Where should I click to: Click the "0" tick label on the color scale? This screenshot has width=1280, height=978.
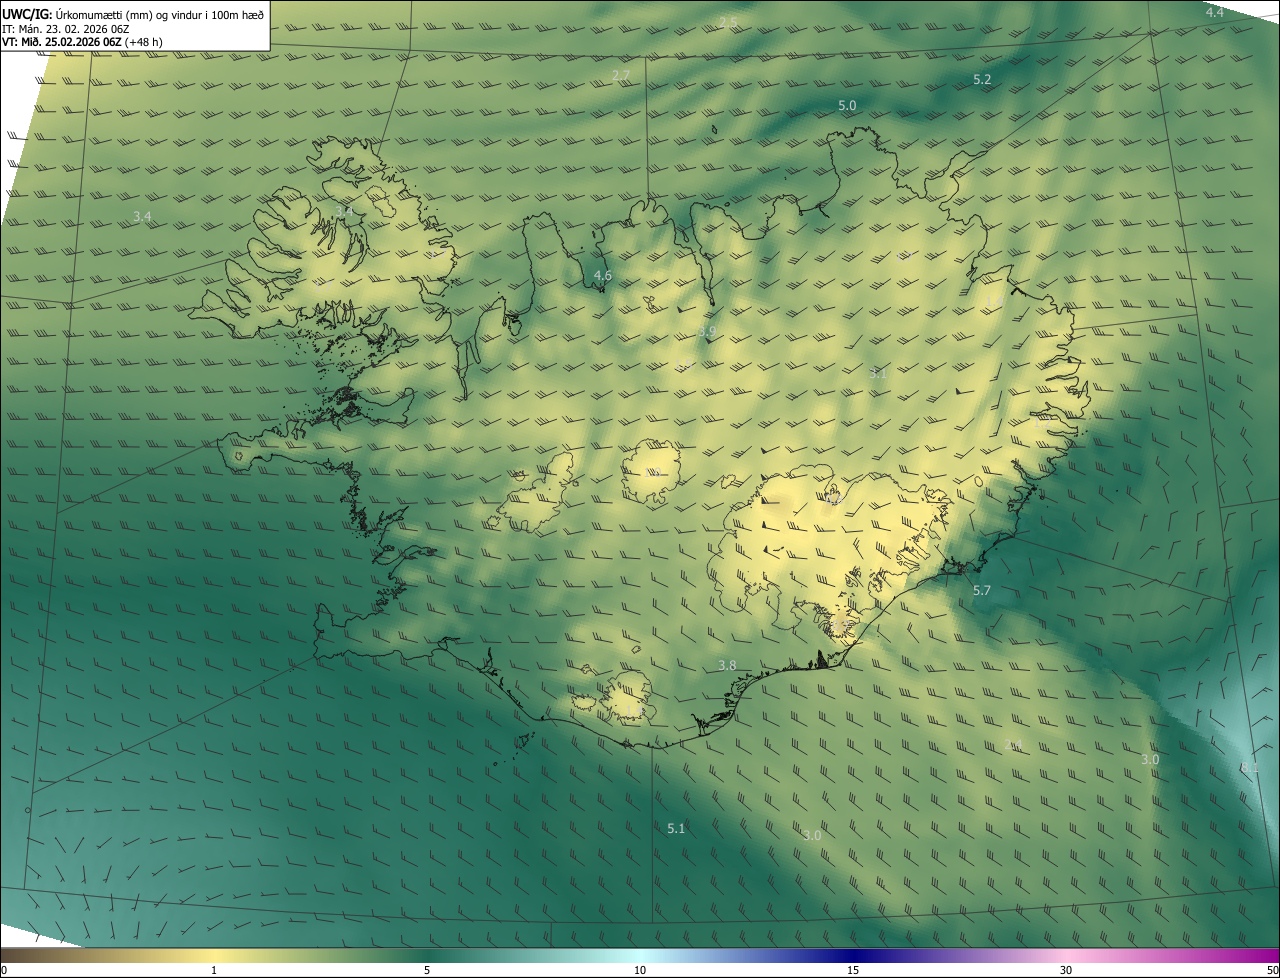[4, 970]
